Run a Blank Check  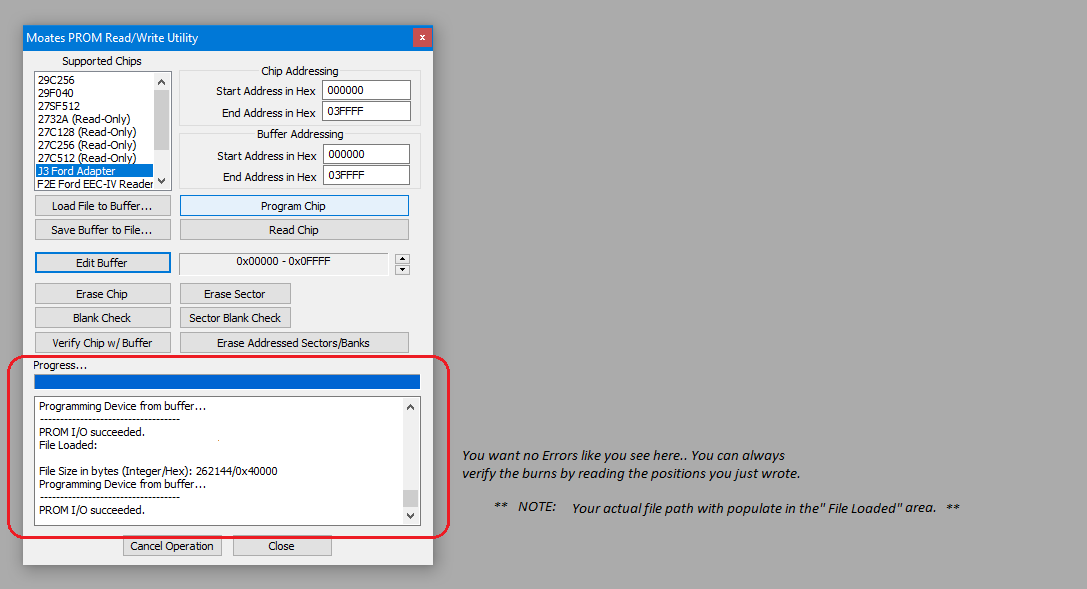point(103,318)
